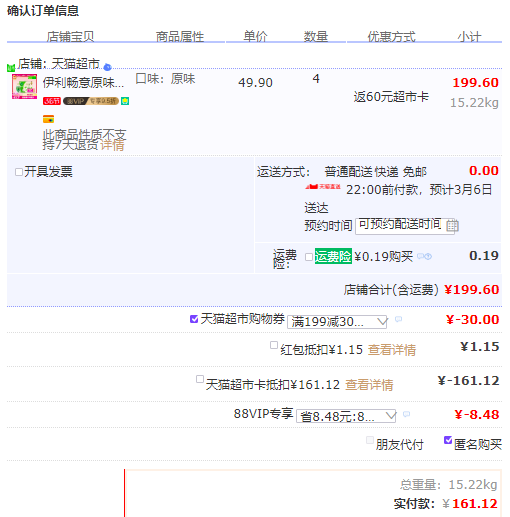Click the red 天猫直送 delivery logo
The image size is (510, 517).
323,187
